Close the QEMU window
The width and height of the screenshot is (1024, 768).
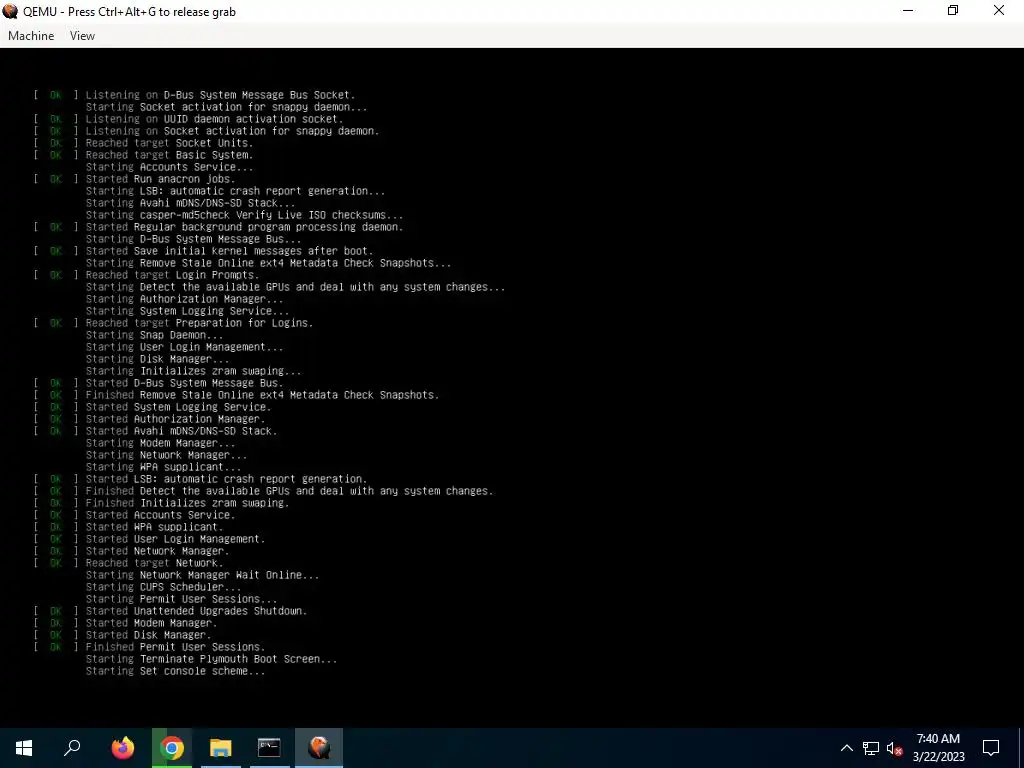(999, 11)
